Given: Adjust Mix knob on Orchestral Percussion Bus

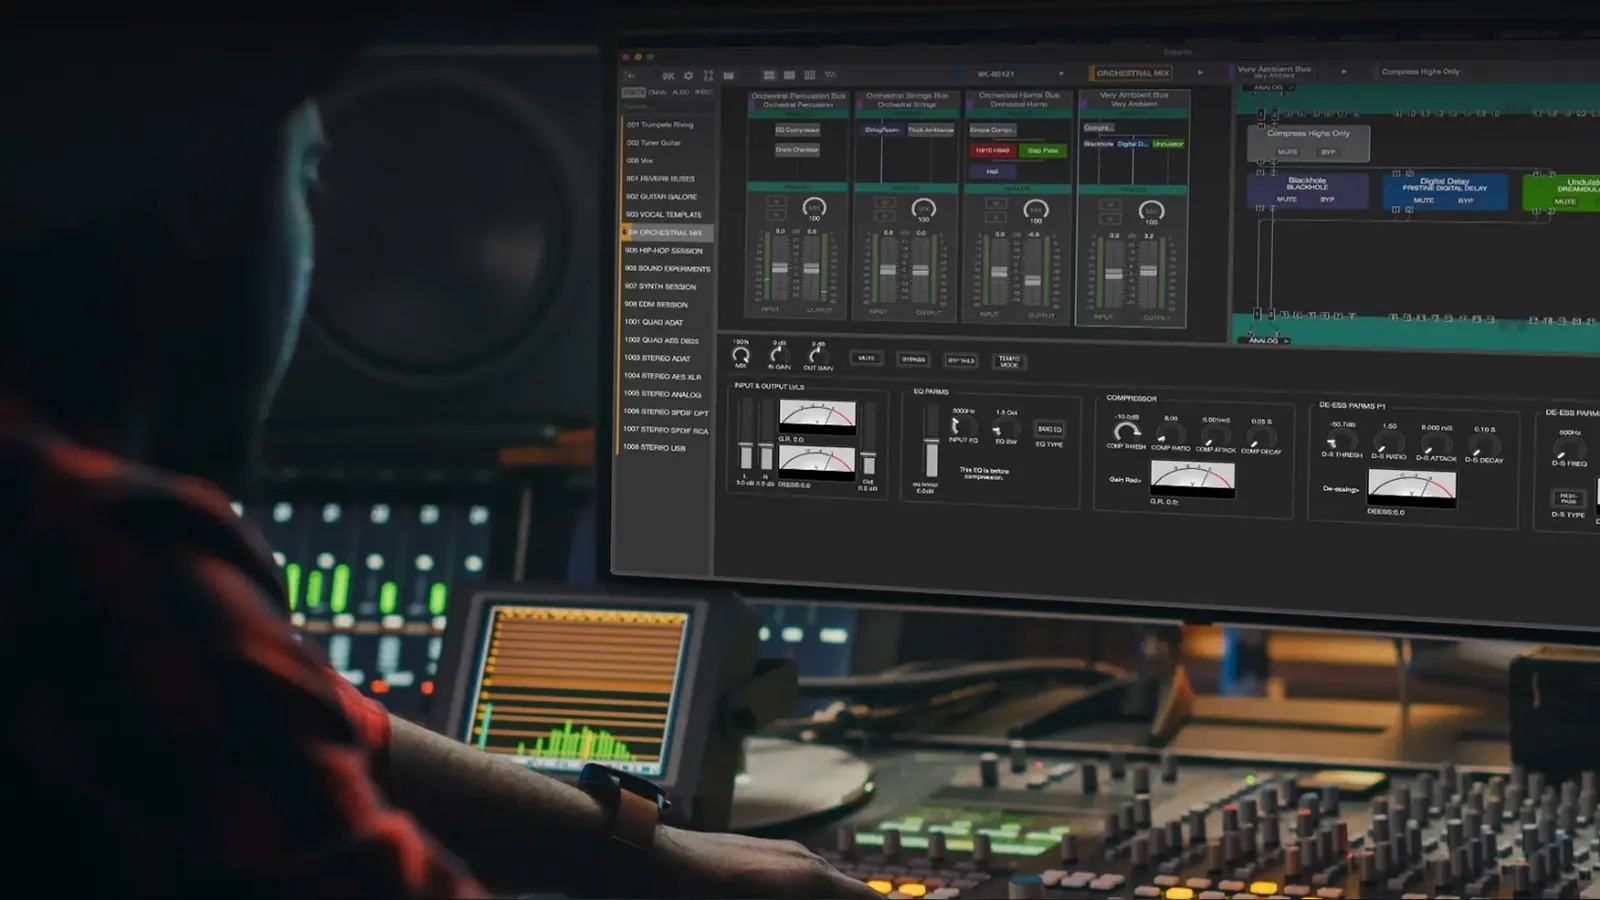Looking at the screenshot, I should coord(814,208).
